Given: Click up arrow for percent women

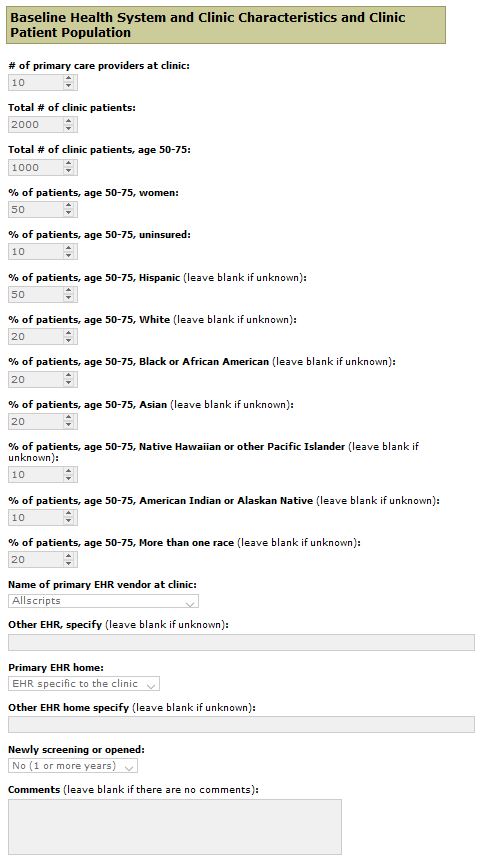Looking at the screenshot, I should coord(69,206).
